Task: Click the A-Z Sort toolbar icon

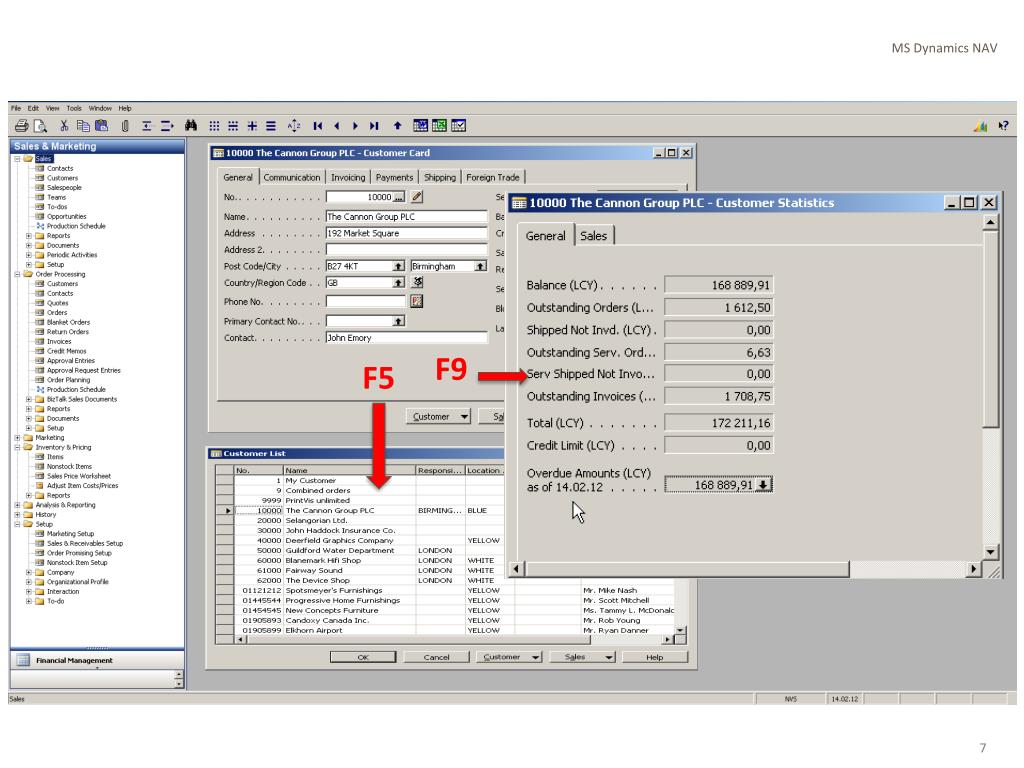Action: (295, 126)
